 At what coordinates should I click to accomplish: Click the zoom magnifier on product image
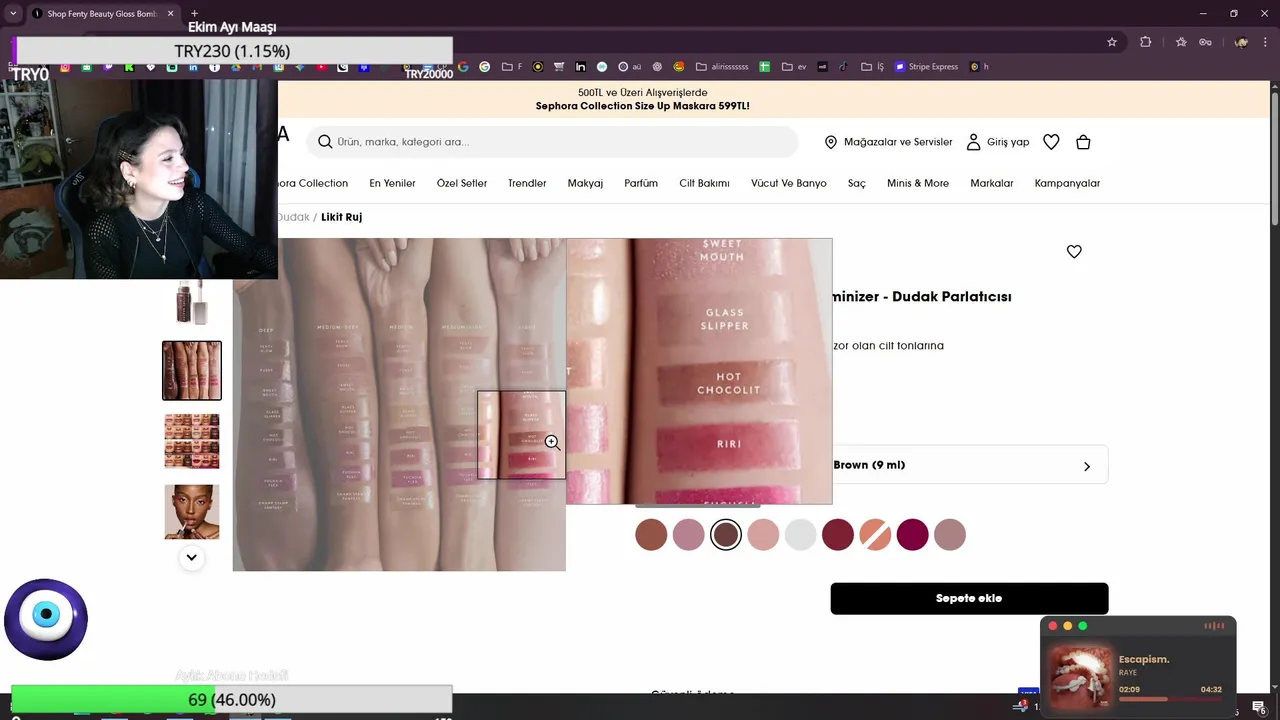pos(552,443)
